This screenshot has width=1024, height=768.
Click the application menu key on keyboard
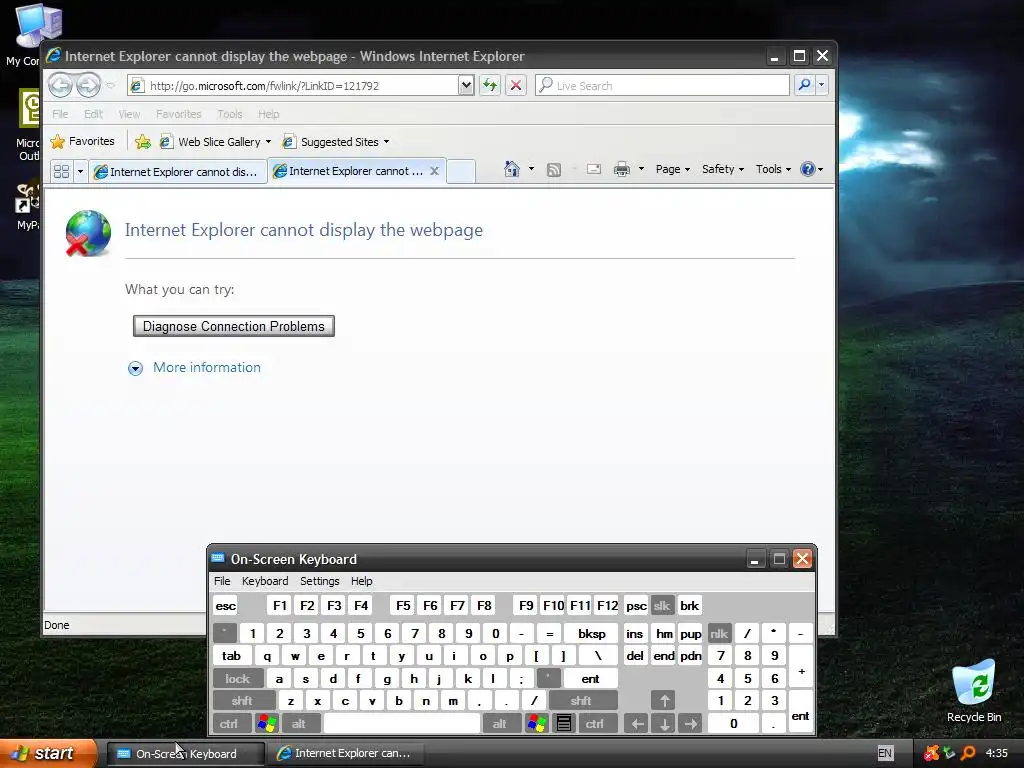pyautogui.click(x=564, y=723)
